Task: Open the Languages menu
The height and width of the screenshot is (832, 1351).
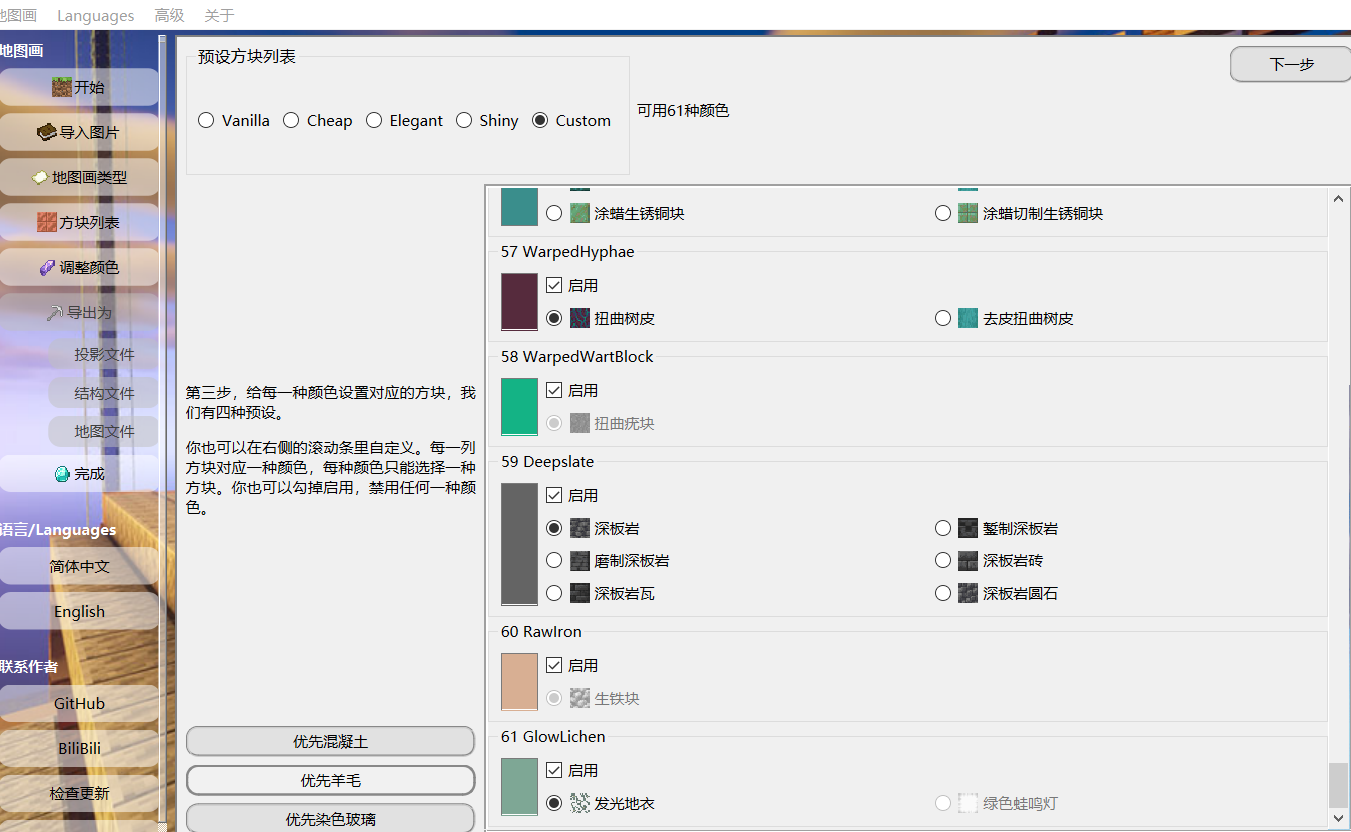Action: tap(95, 15)
